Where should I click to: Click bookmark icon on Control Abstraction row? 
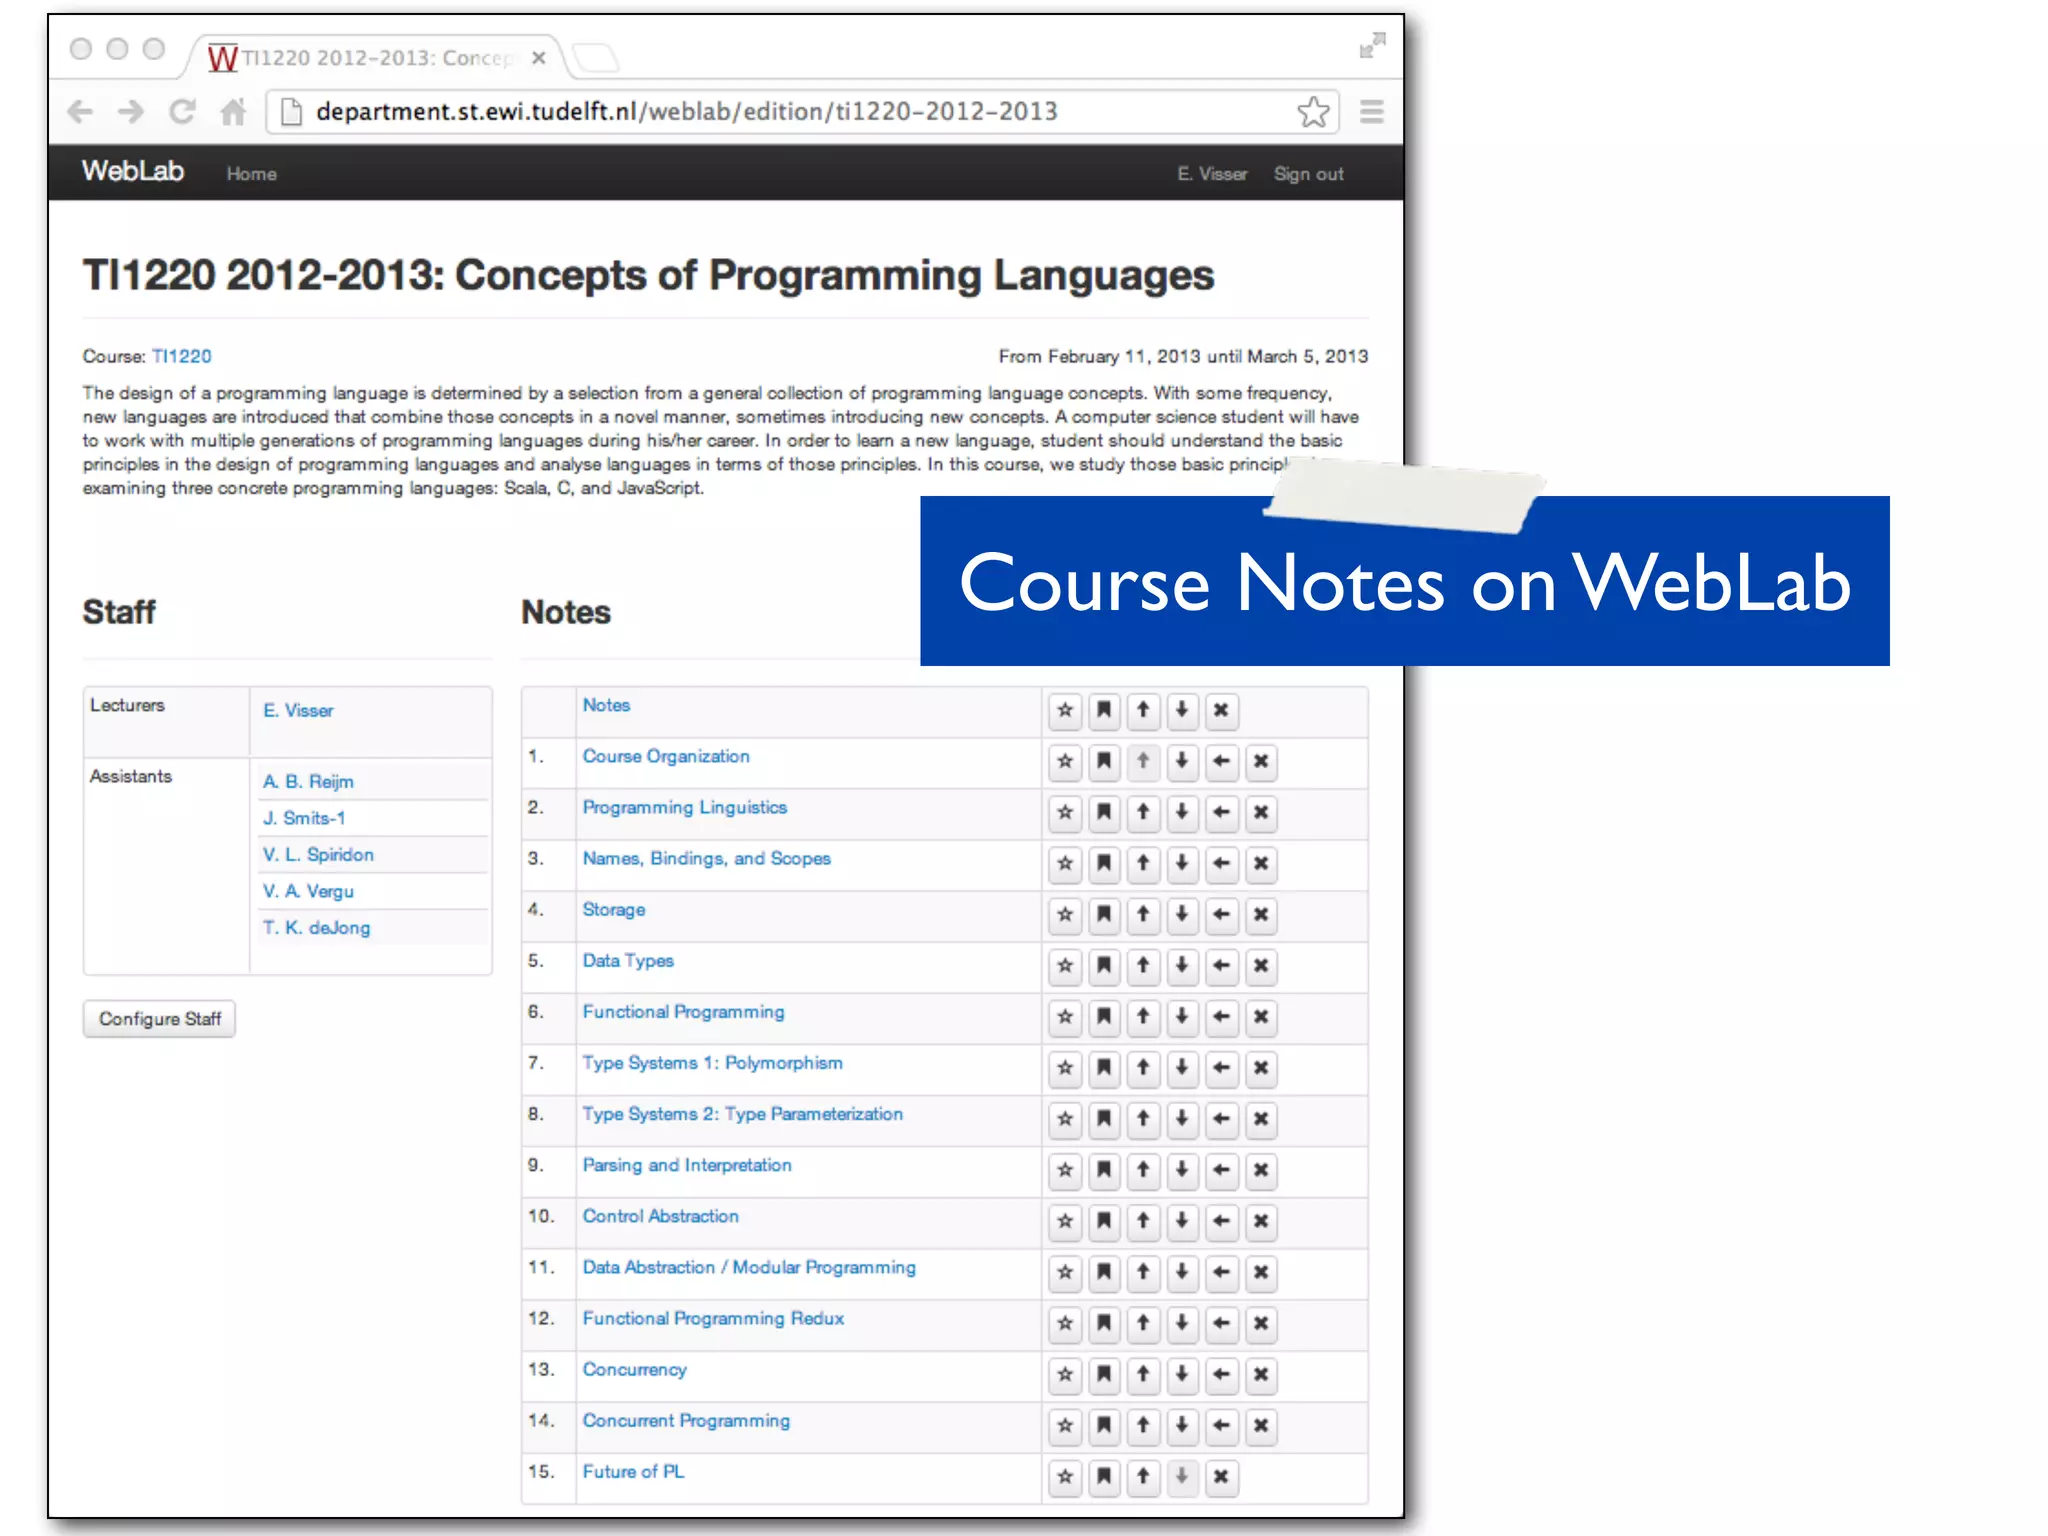point(1104,1221)
